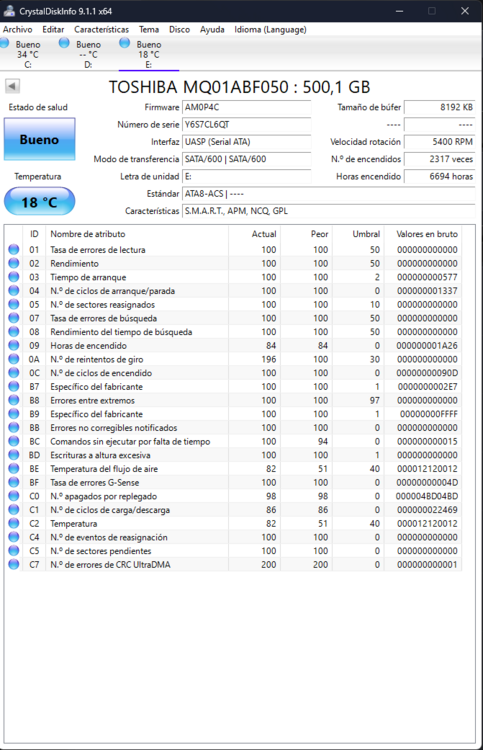Image resolution: width=483 pixels, height=750 pixels.
Task: Click status orb for ciclos de carga/descarga
Action: [14, 510]
